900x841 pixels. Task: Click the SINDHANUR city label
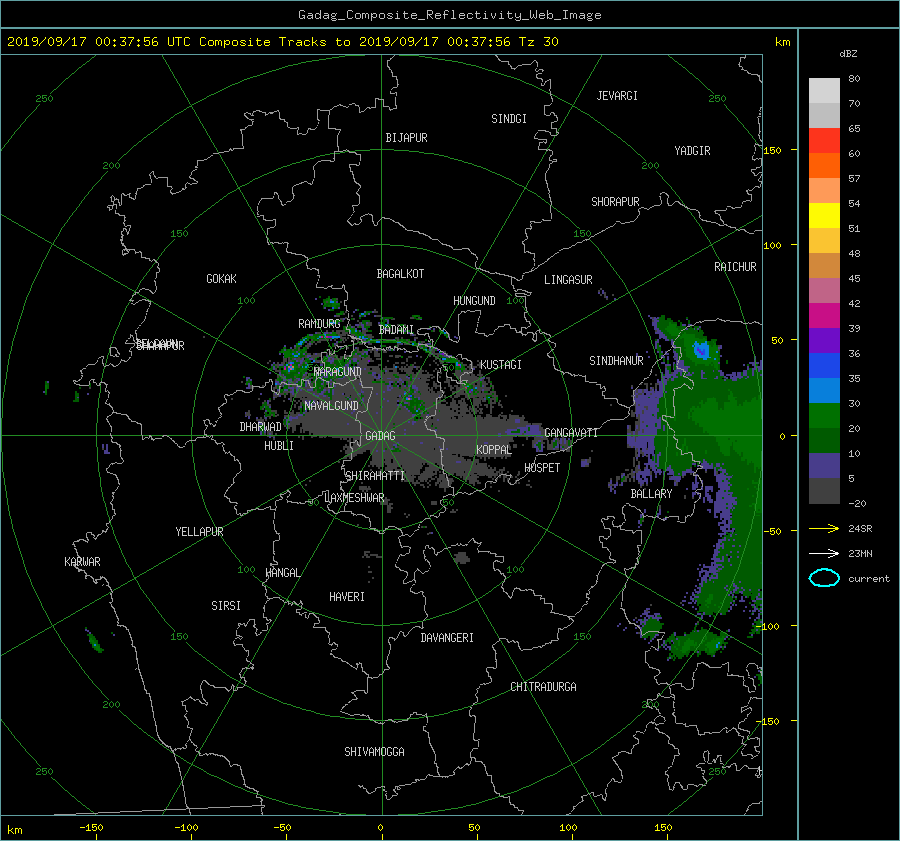(x=616, y=361)
